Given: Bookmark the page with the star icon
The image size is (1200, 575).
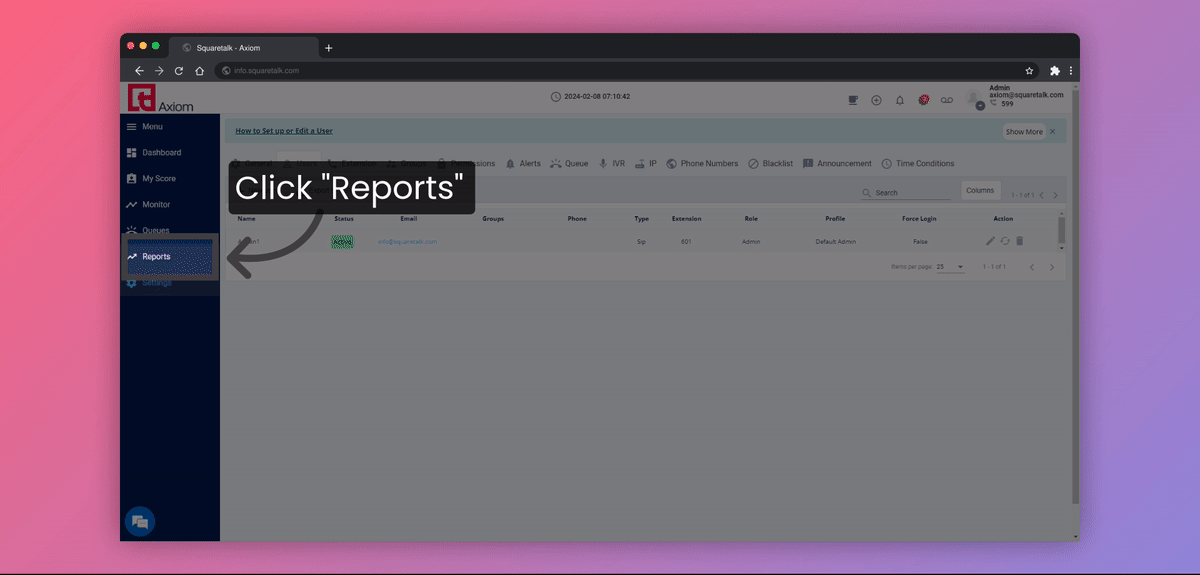Looking at the screenshot, I should 1029,71.
